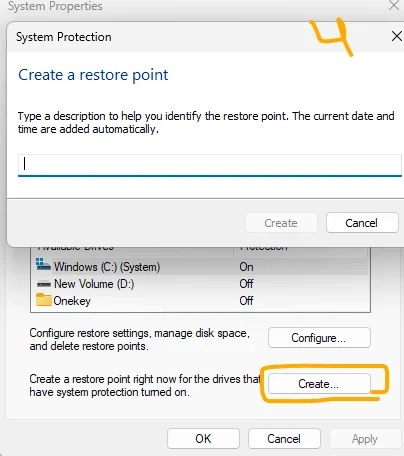The image size is (404, 456).
Task: Close the System Protection dialog
Action: pos(396,36)
